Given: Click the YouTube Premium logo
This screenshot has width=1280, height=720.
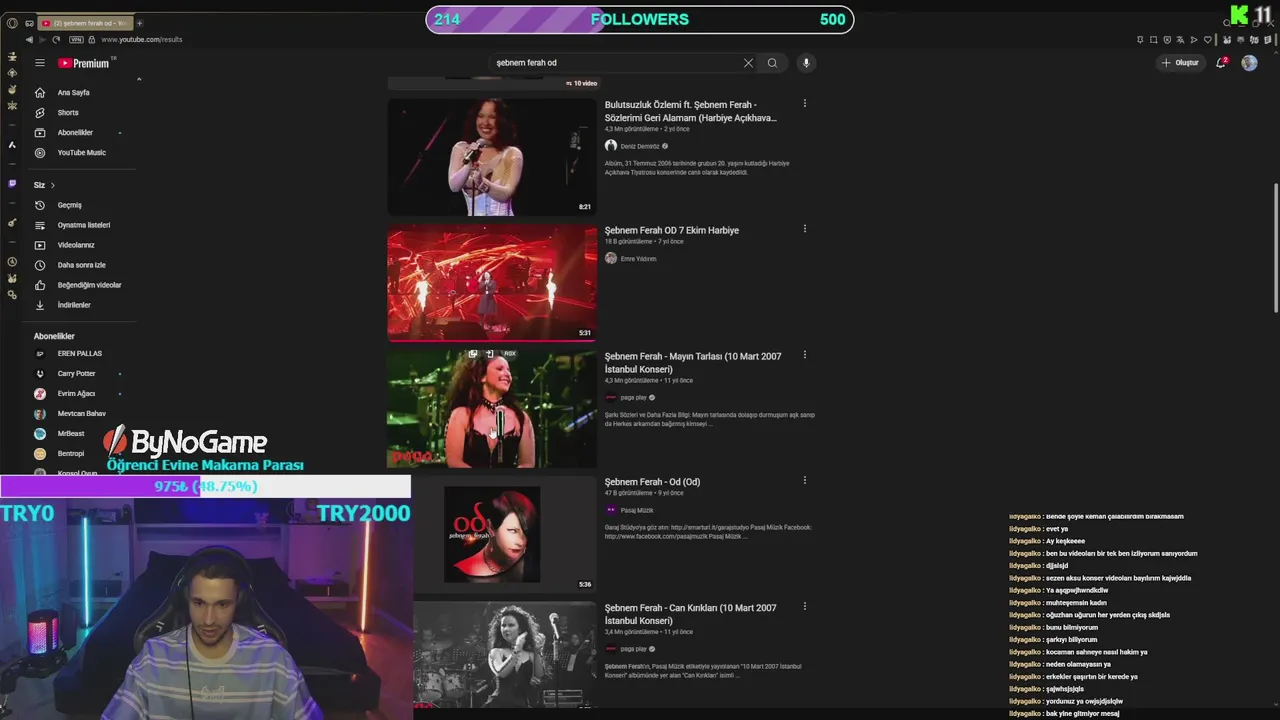Looking at the screenshot, I should pyautogui.click(x=84, y=63).
